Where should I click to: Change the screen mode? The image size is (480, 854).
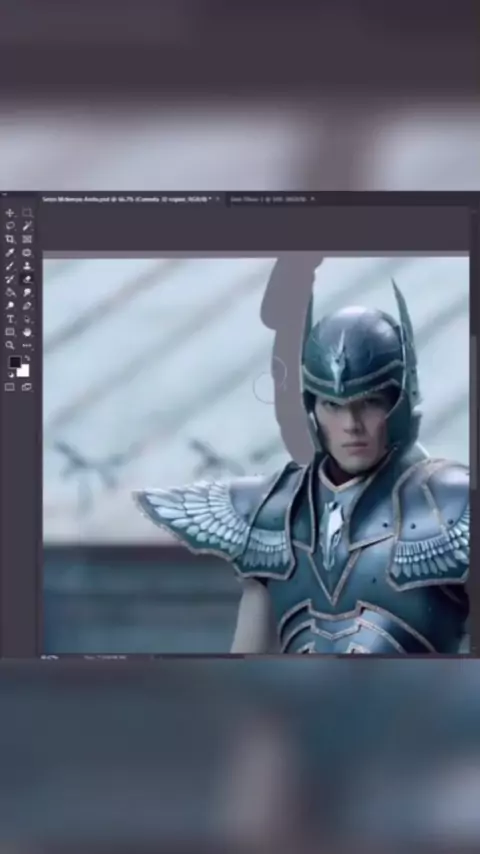coord(27,387)
